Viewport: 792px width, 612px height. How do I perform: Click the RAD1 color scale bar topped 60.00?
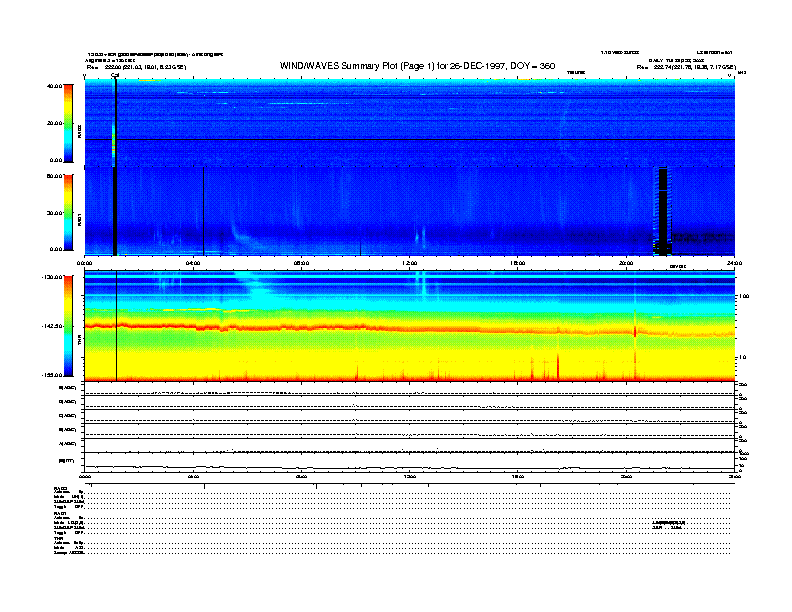(x=68, y=212)
